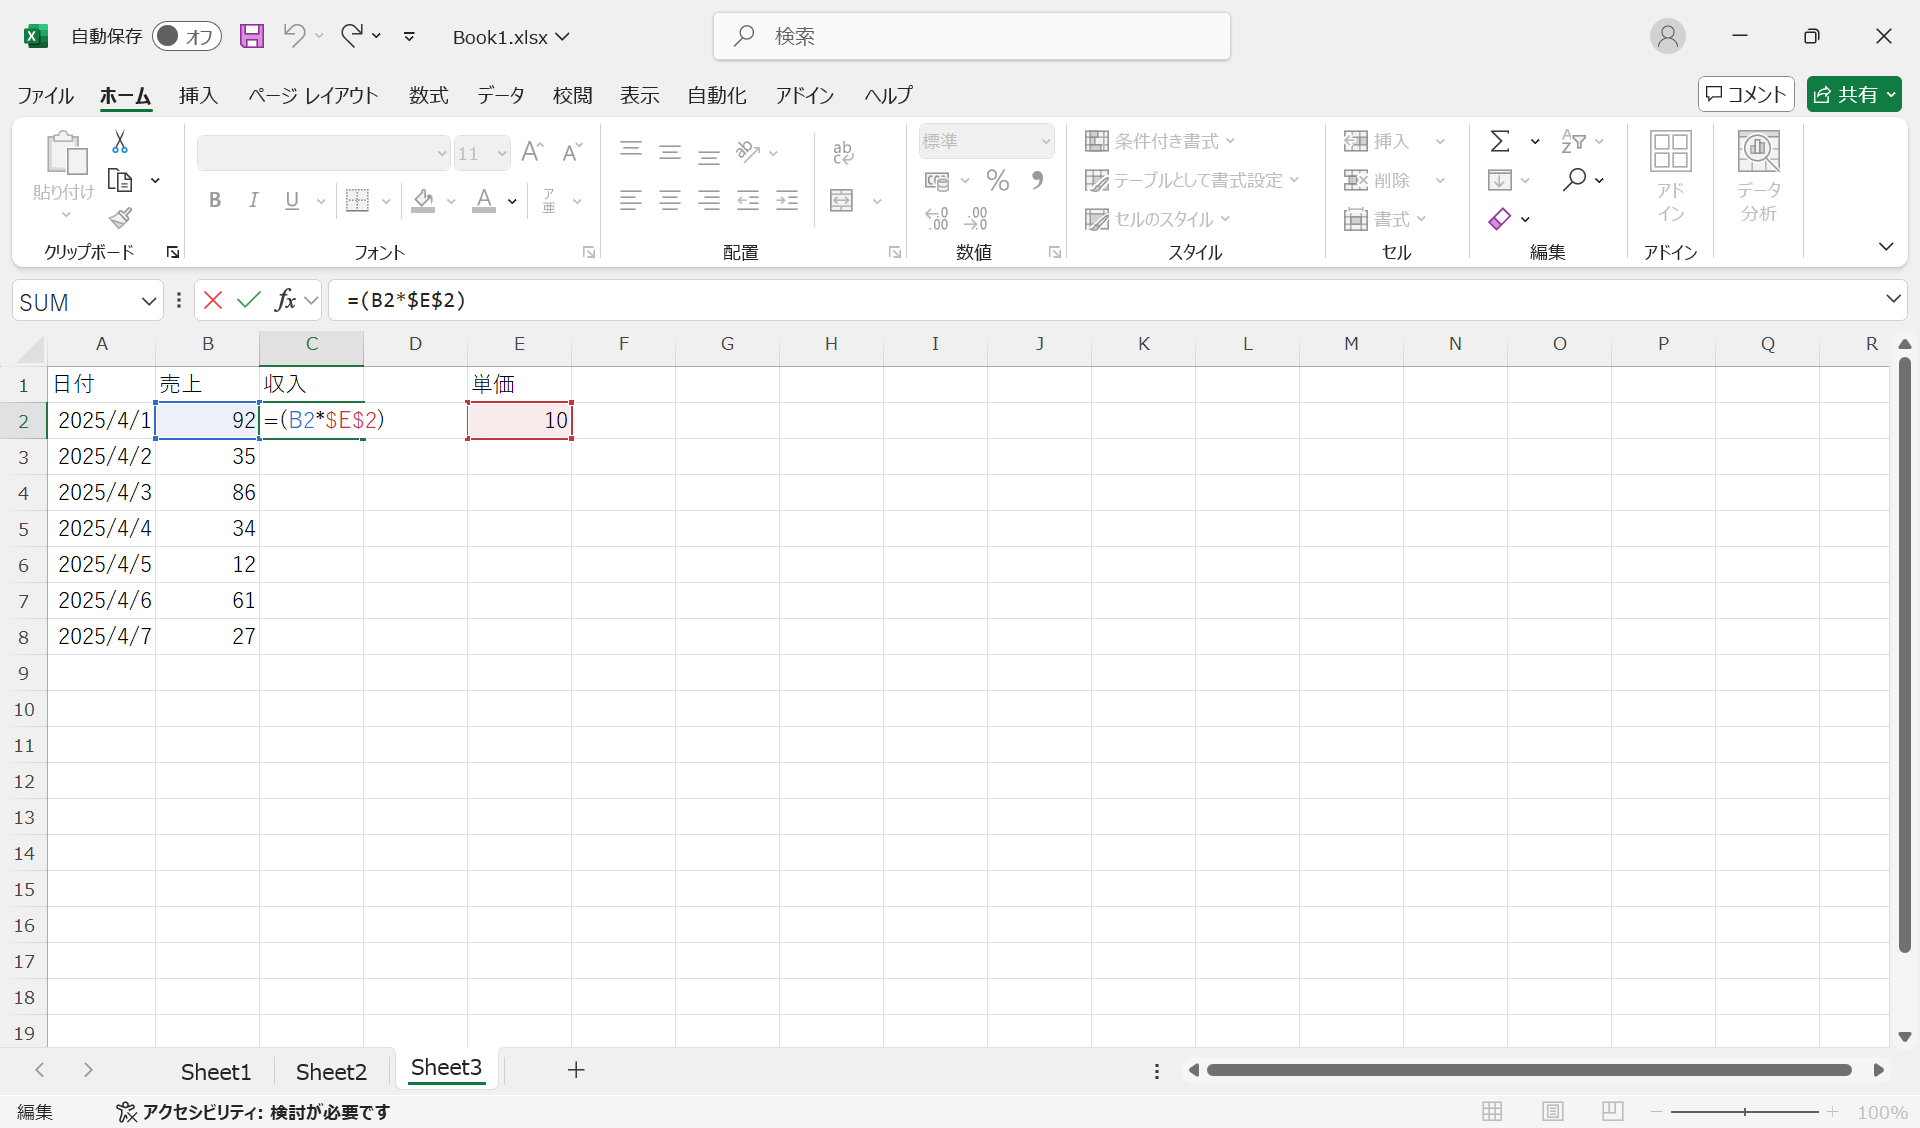Click the コメント button
This screenshot has height=1128, width=1920.
(x=1746, y=94)
